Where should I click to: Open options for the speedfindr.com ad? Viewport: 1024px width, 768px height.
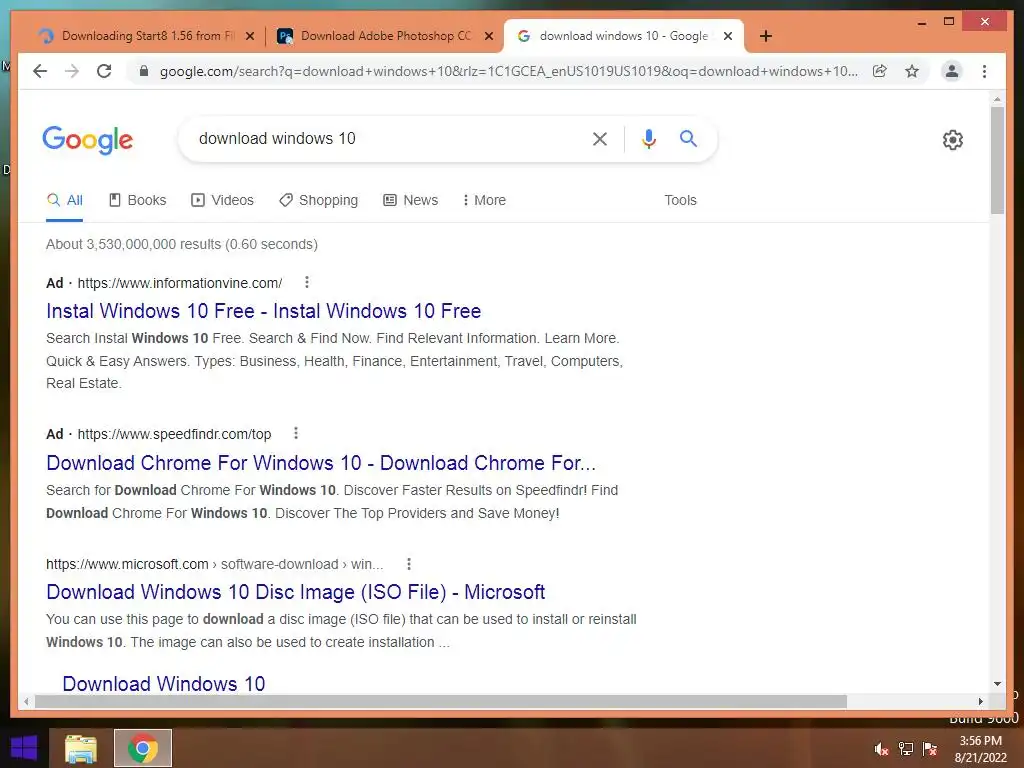pyautogui.click(x=296, y=434)
